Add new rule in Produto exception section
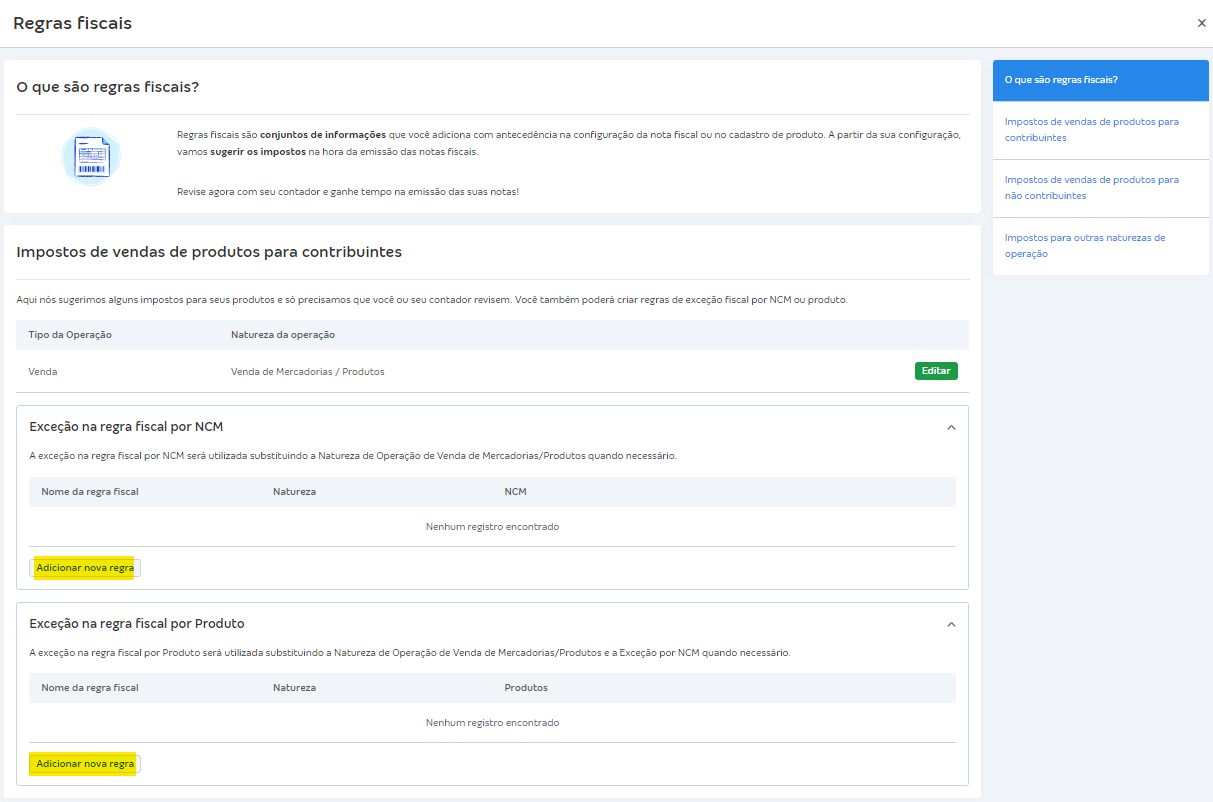1213x802 pixels. 85,764
